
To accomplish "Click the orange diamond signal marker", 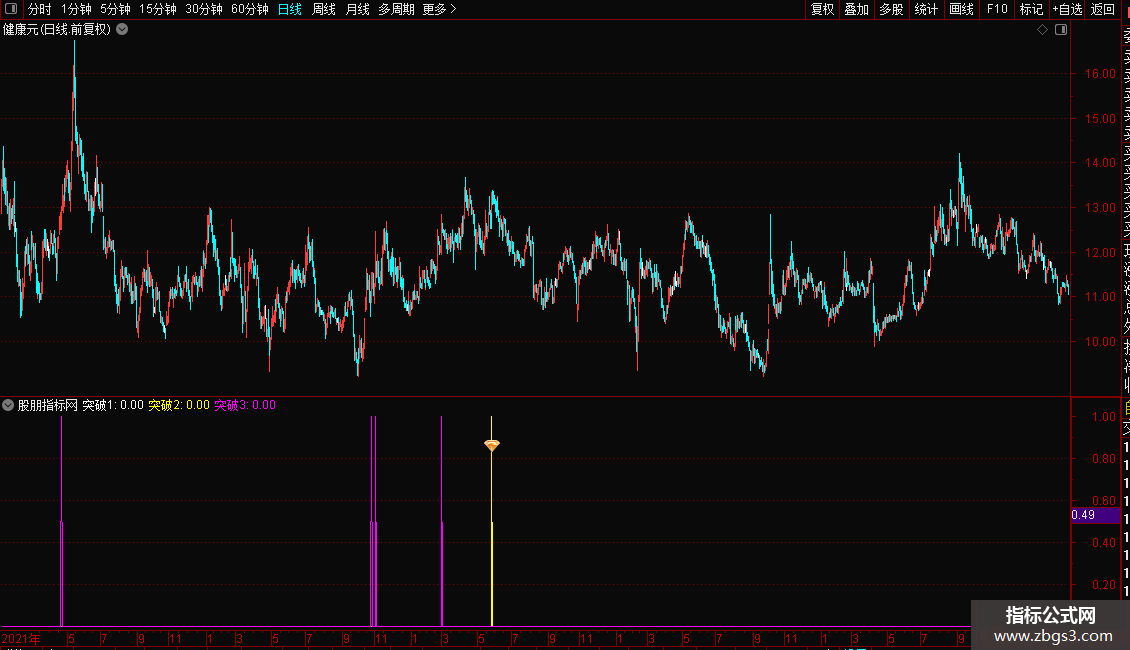I will click(x=491, y=445).
